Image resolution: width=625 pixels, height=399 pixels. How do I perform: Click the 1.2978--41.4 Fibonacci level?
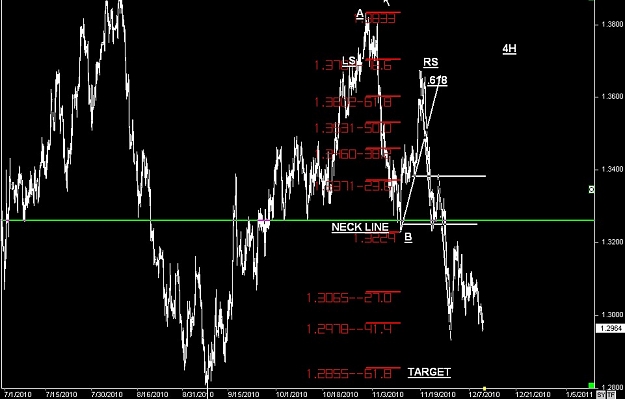(x=350, y=329)
